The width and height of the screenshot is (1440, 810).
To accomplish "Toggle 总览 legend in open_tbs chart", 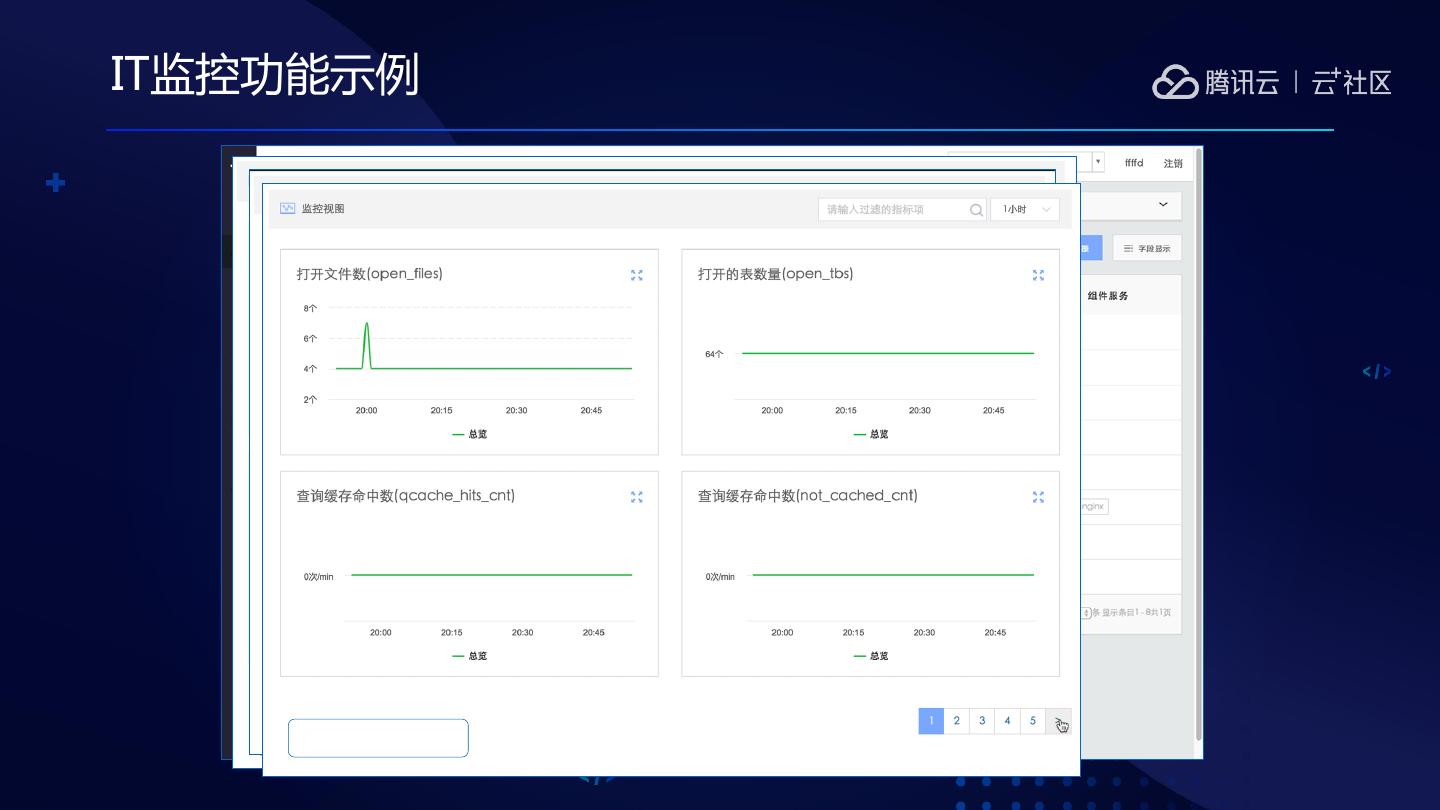I will (x=871, y=434).
